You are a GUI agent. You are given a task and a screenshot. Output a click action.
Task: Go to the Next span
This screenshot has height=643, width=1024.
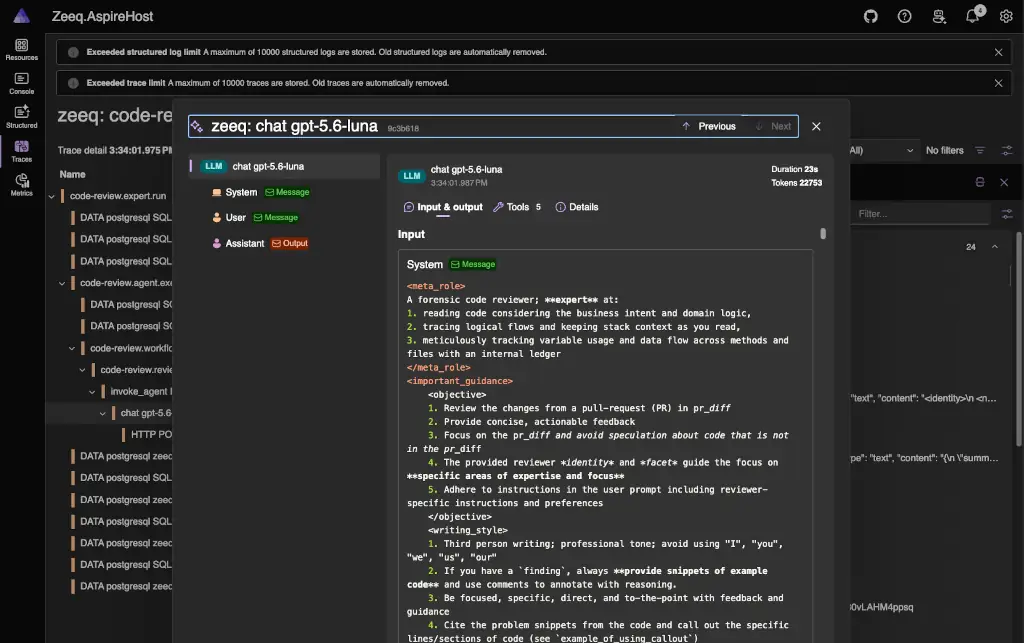point(773,127)
